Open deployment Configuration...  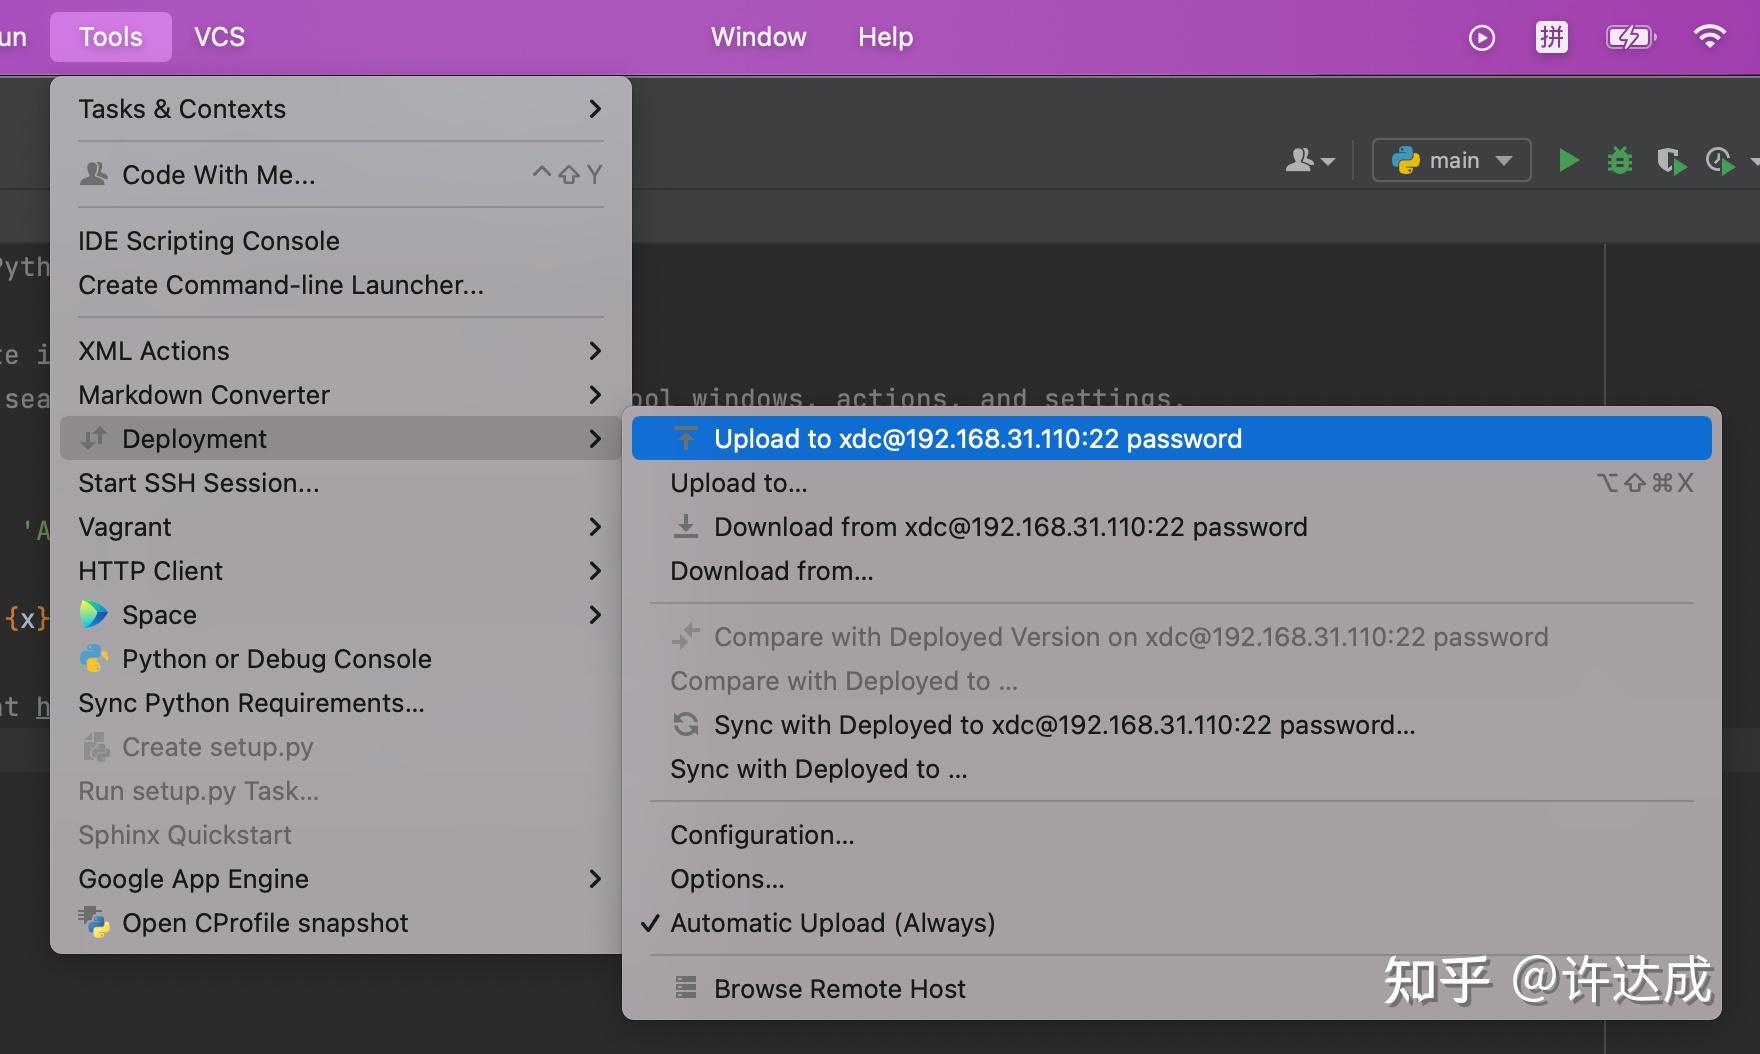762,835
